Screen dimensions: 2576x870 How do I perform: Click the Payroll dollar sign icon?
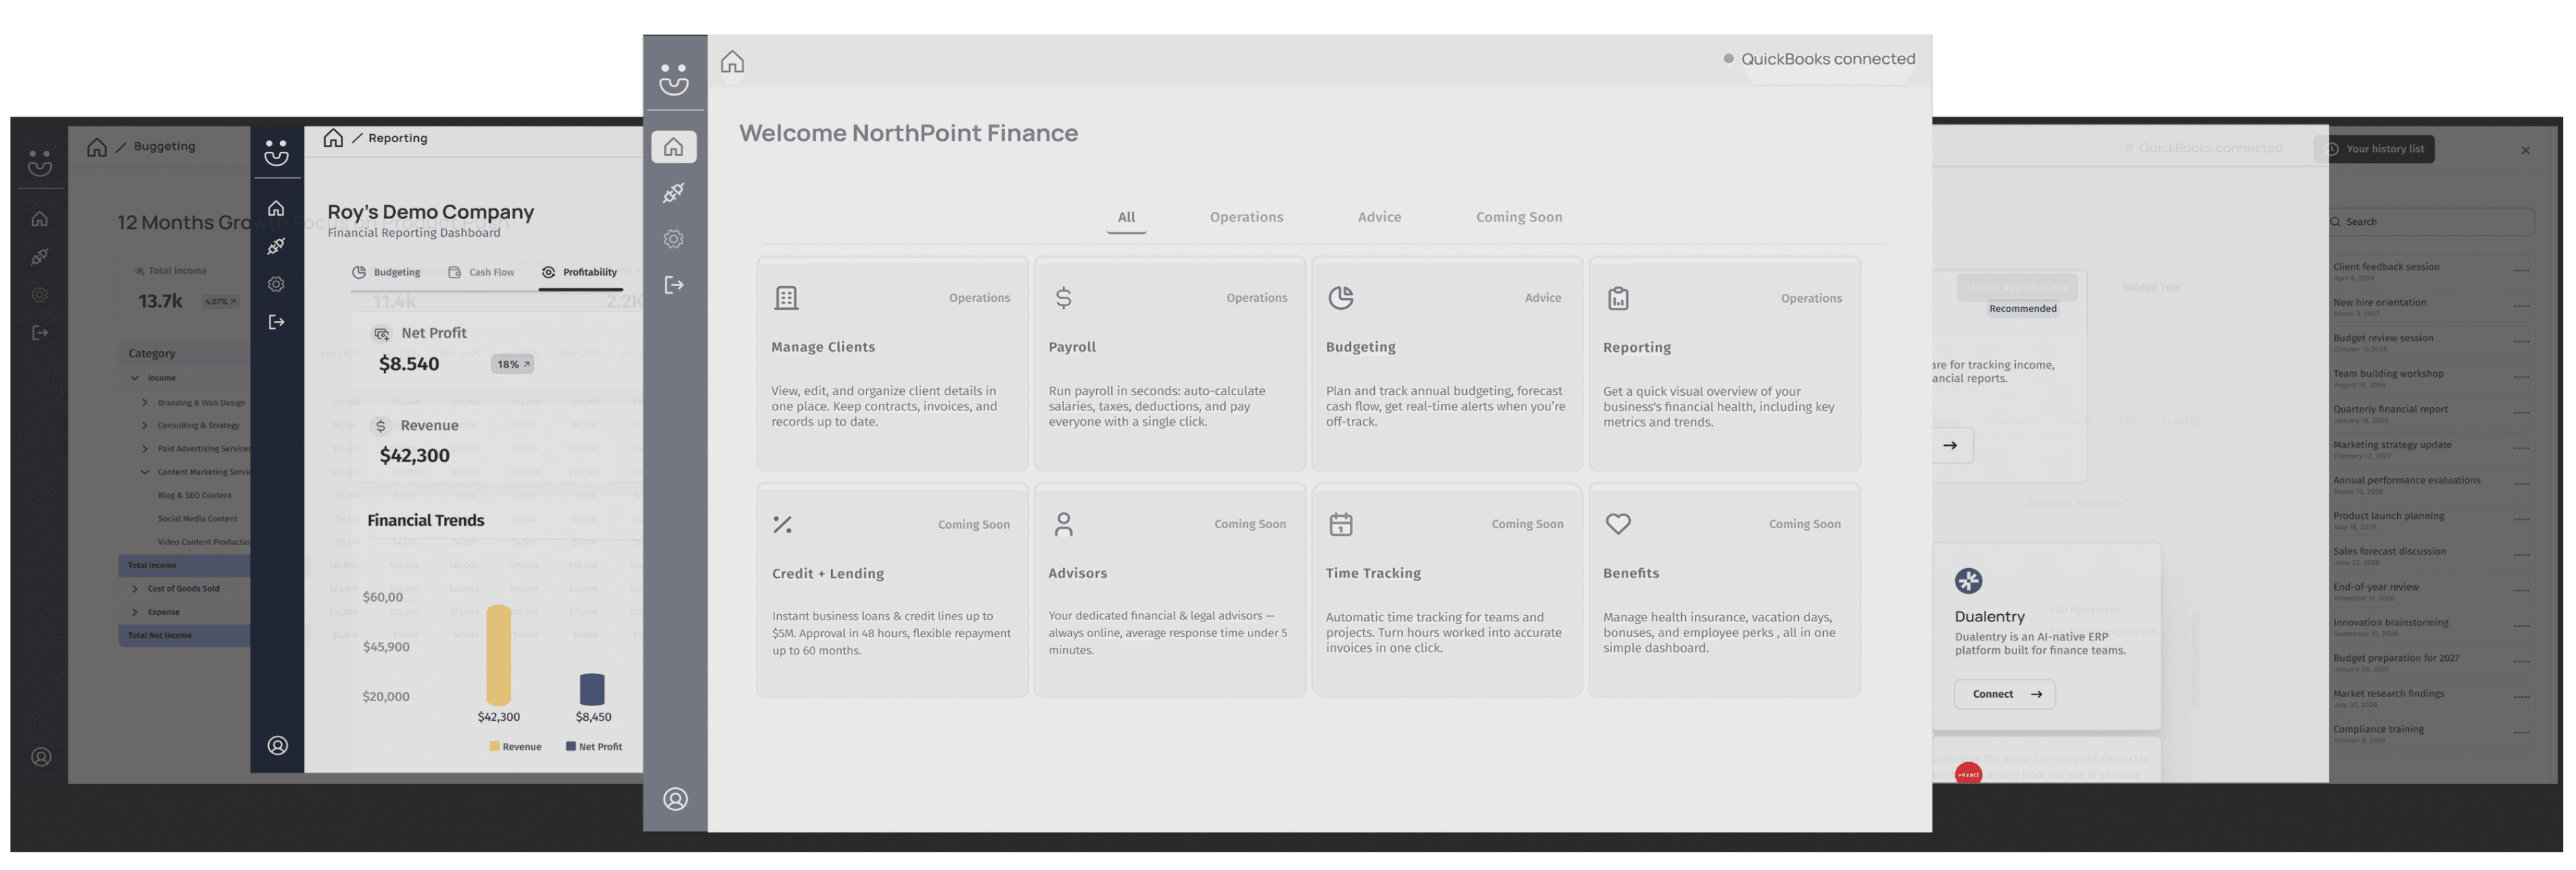(1063, 298)
